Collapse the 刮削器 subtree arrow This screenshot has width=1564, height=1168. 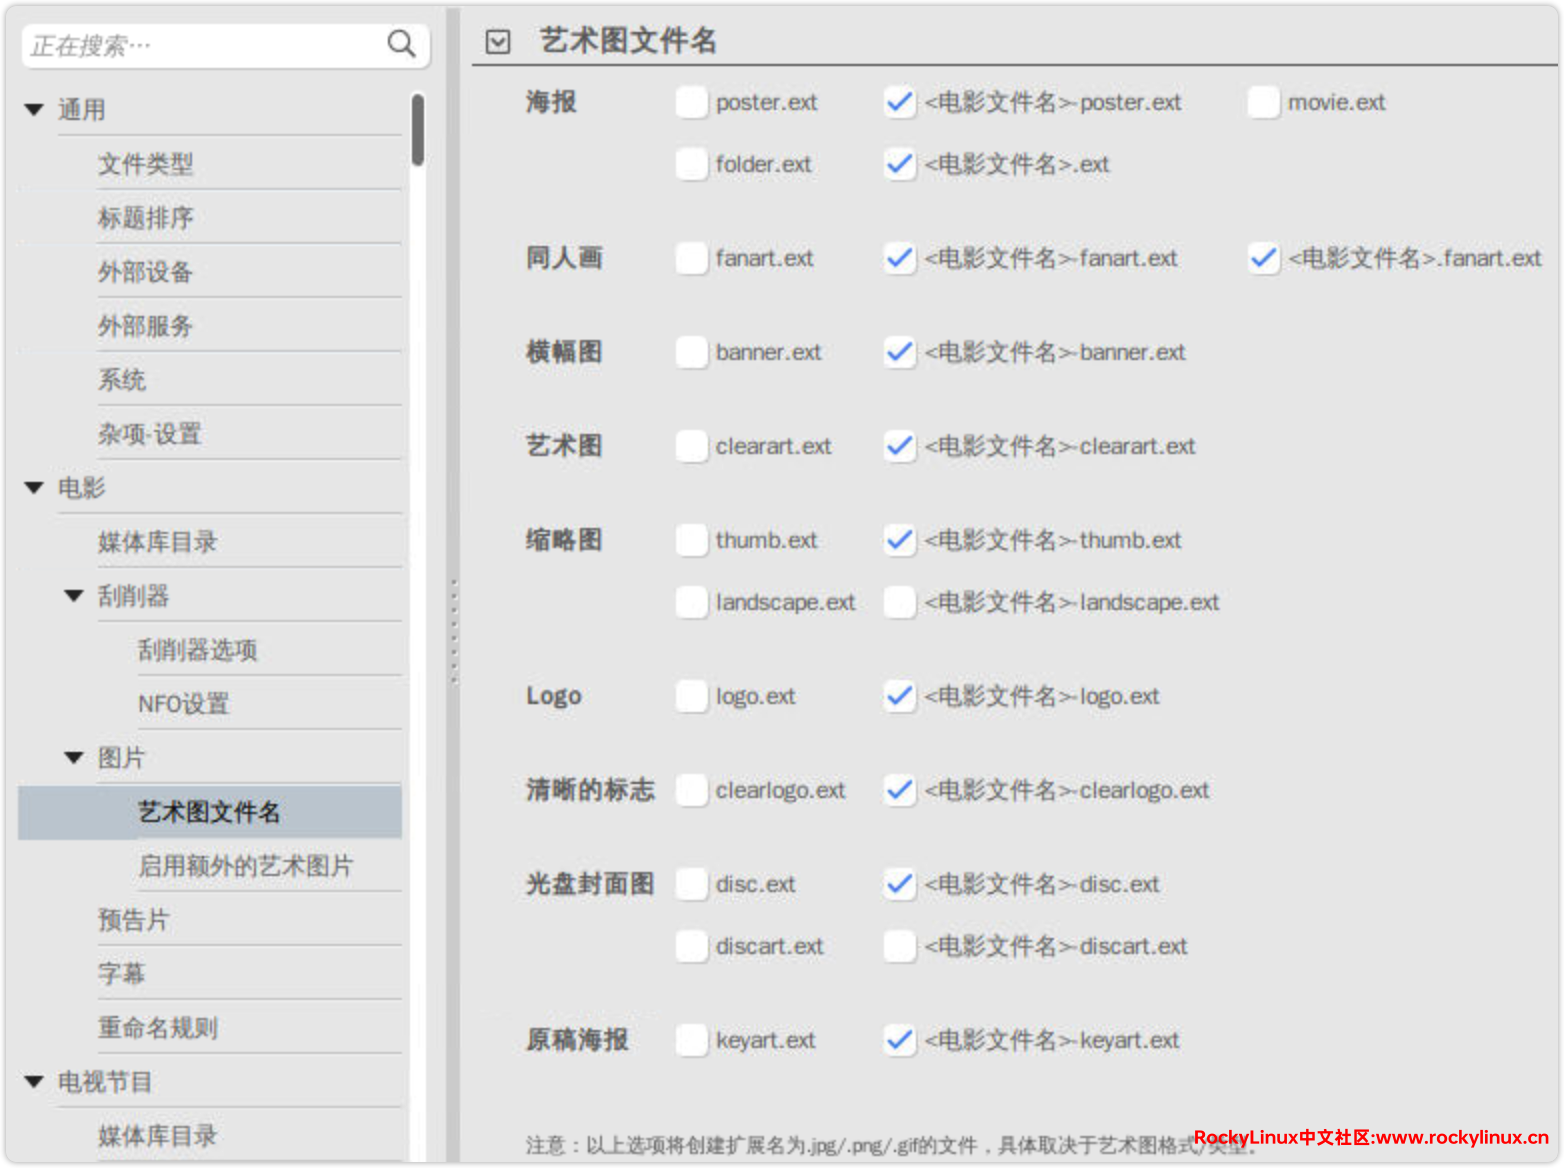pyautogui.click(x=74, y=596)
